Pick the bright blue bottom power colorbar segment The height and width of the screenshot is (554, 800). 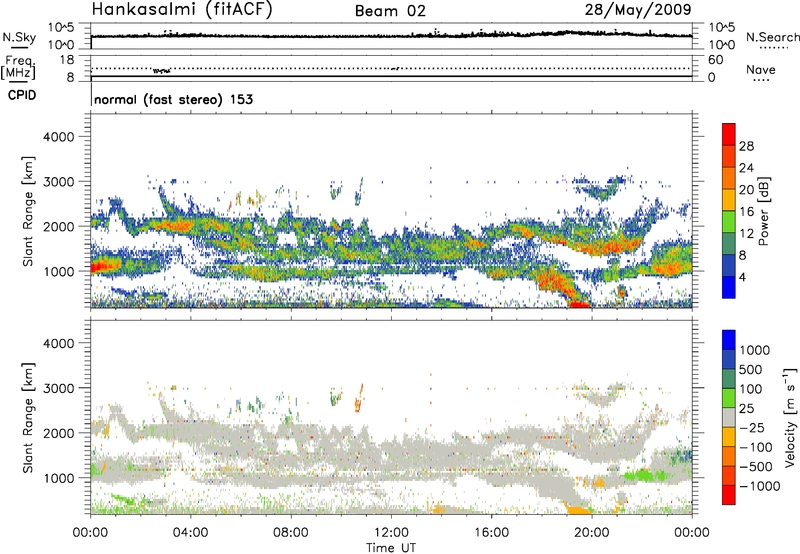(x=729, y=288)
